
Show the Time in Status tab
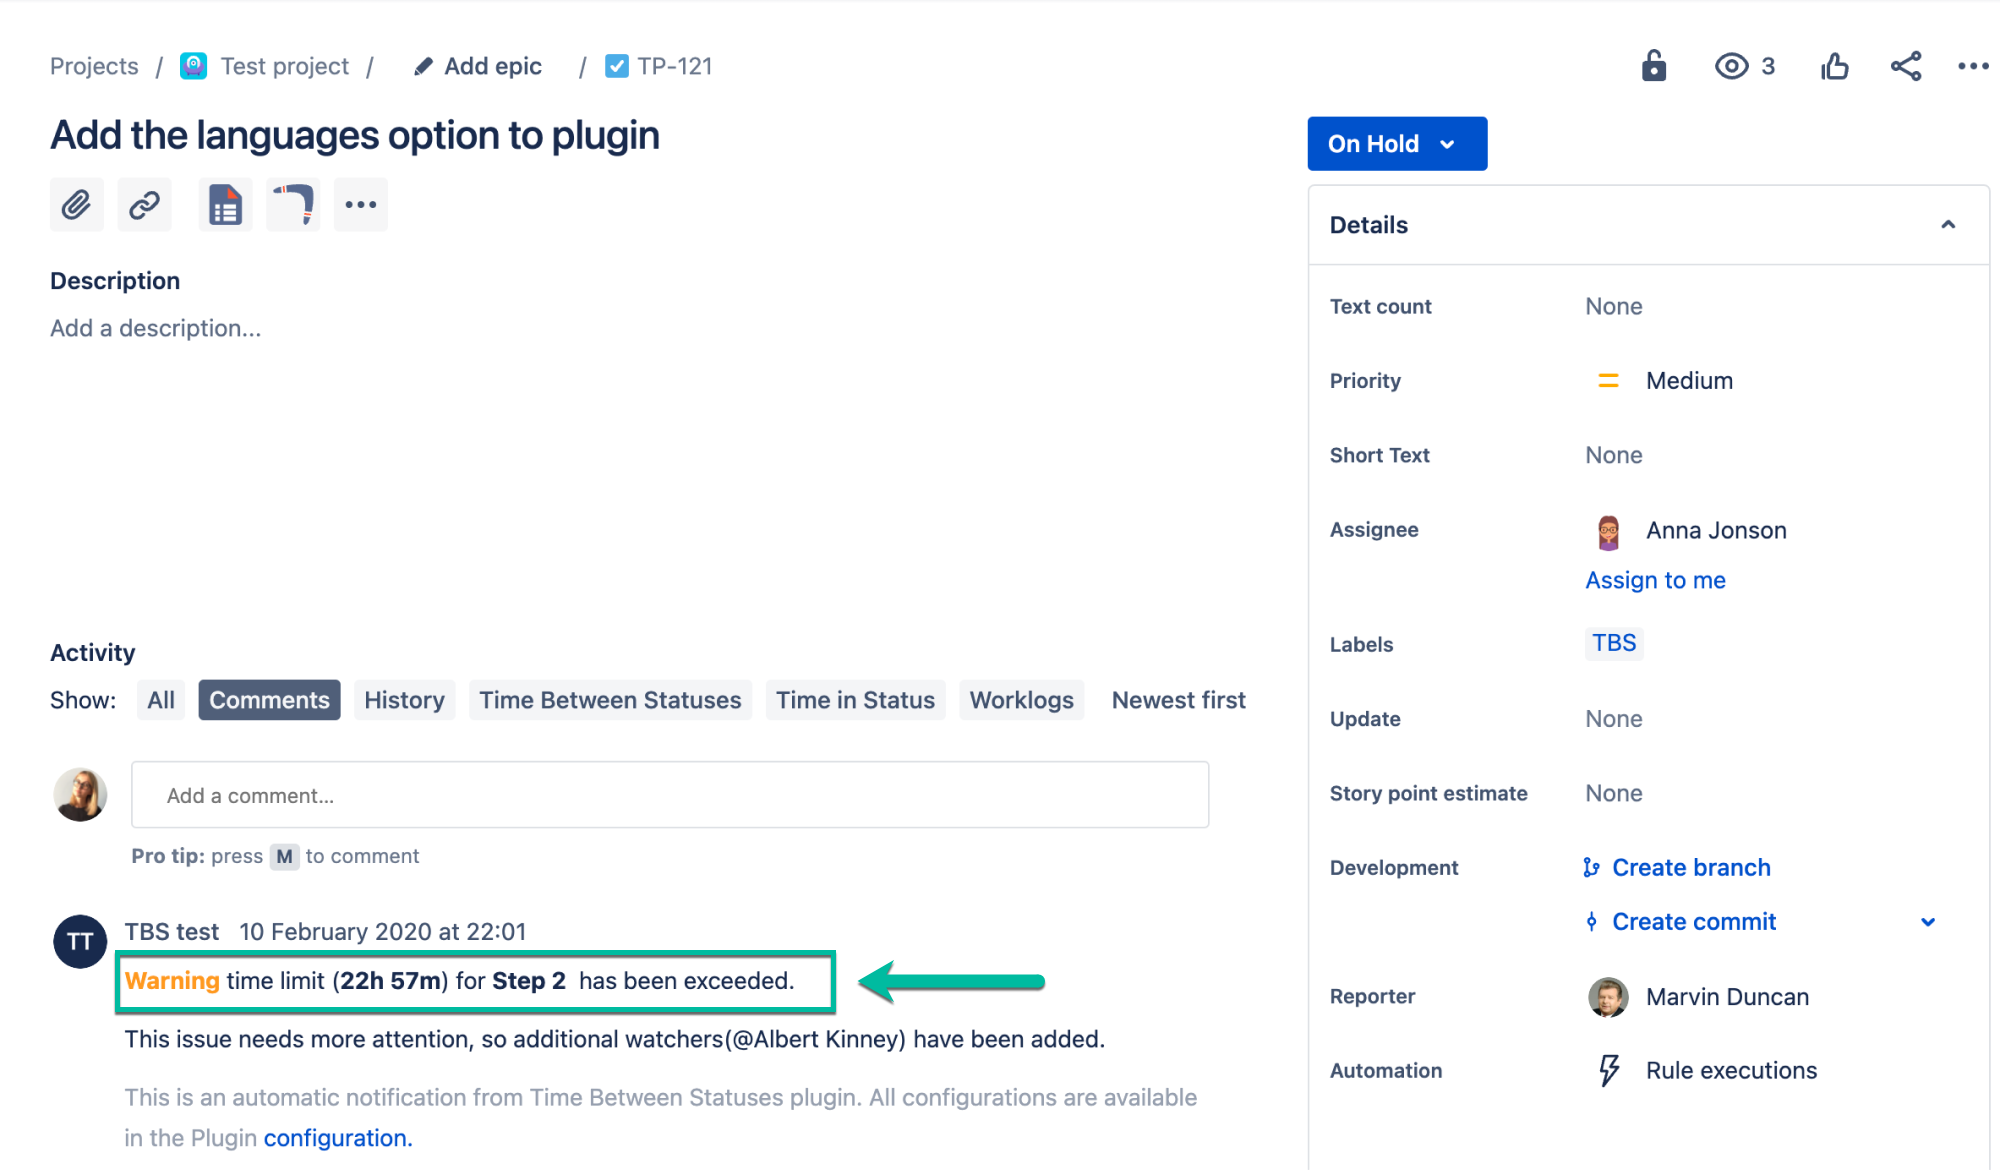coord(855,700)
